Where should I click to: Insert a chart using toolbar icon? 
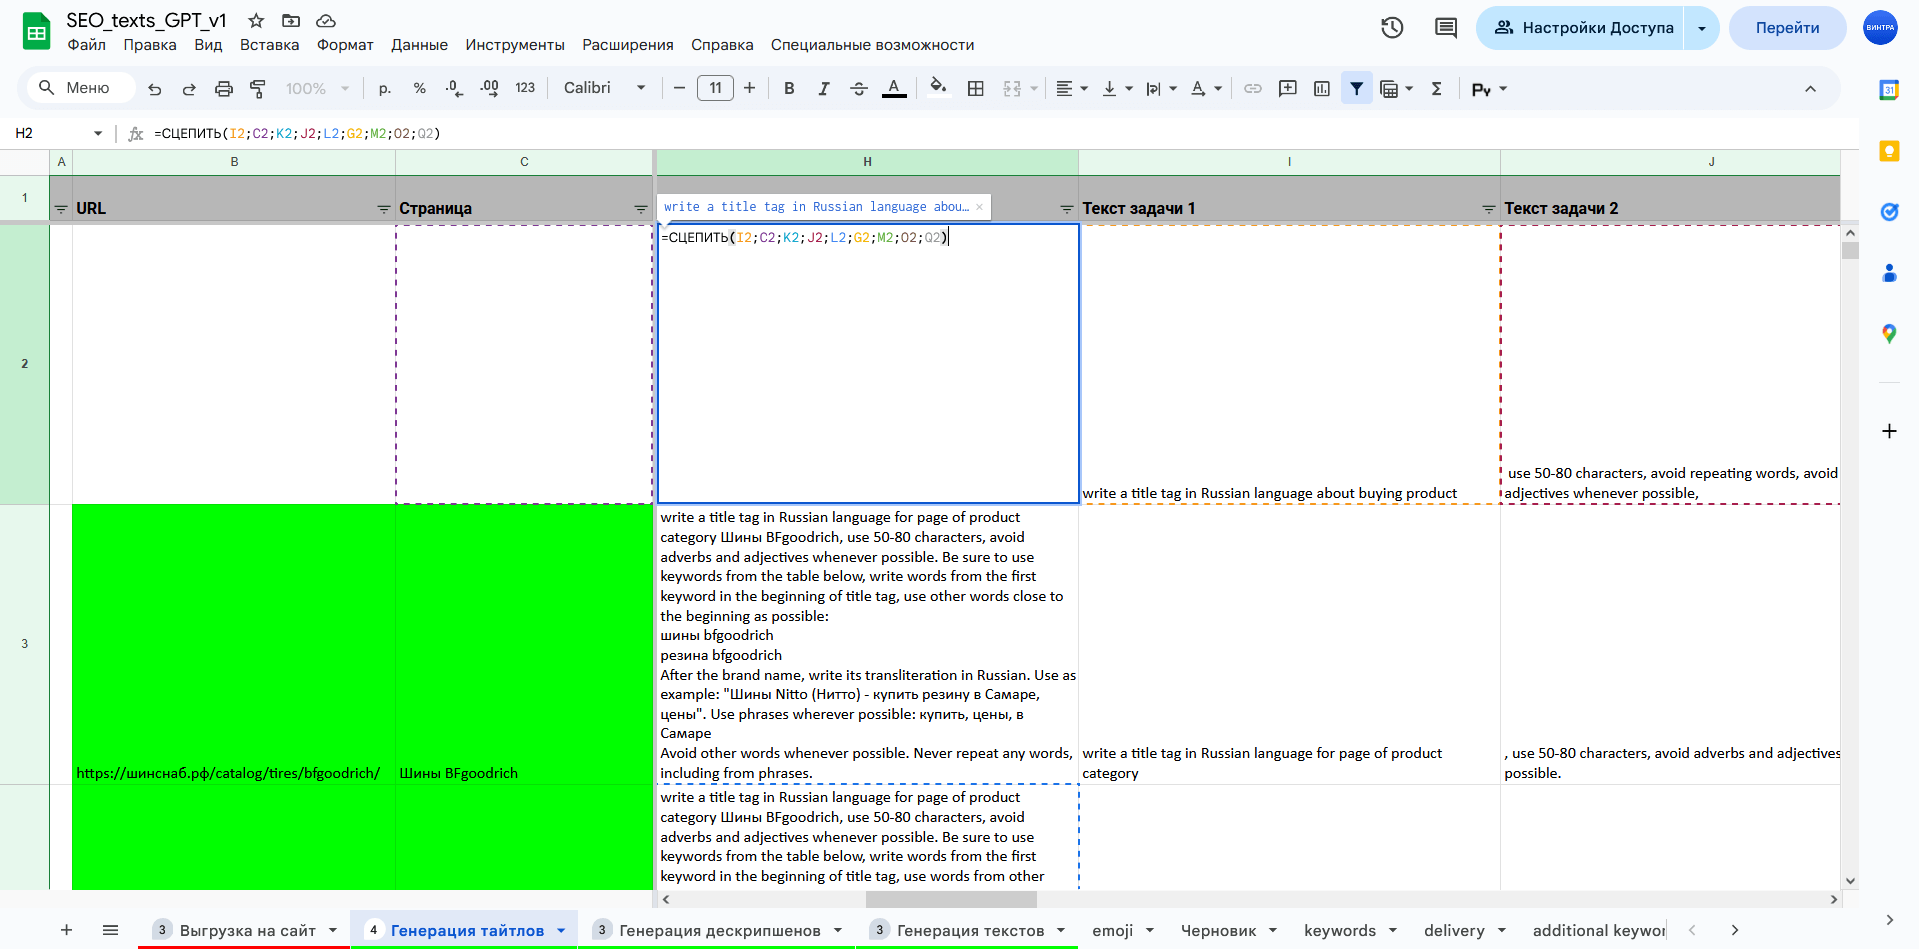(1322, 89)
